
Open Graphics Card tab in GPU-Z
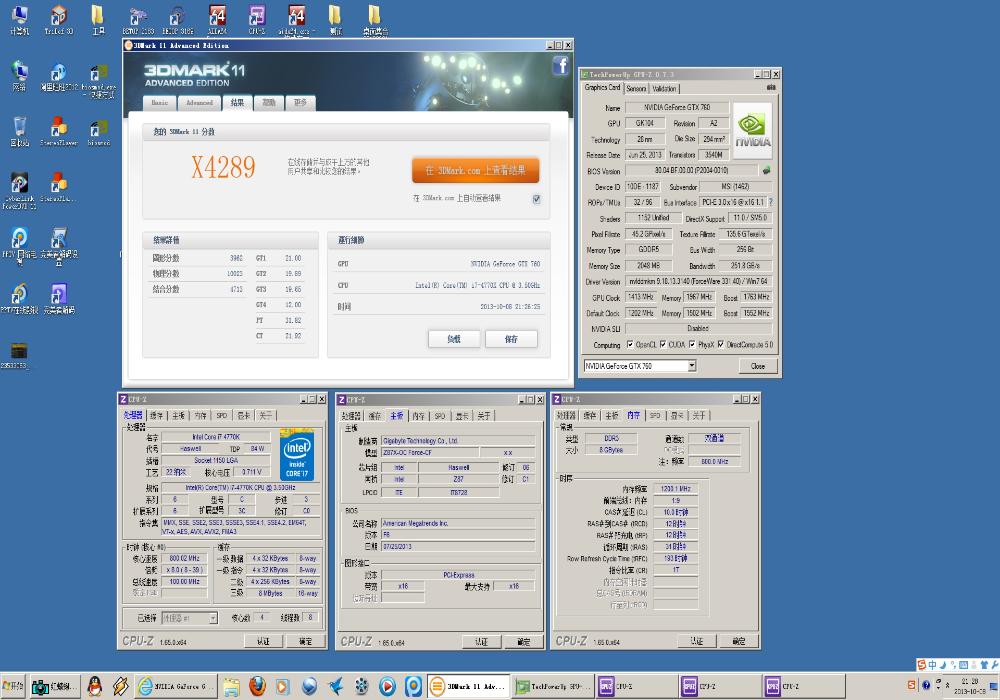[x=602, y=88]
